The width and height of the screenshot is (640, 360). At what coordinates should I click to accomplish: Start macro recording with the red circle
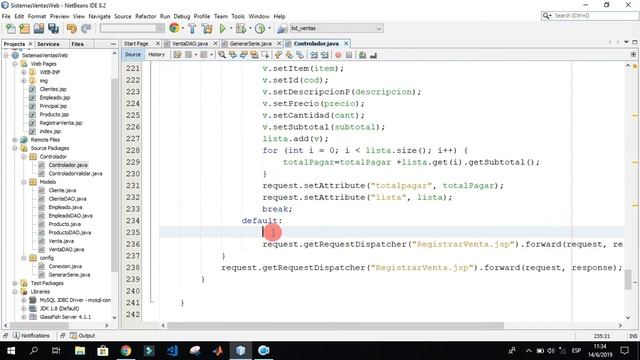pyautogui.click(x=338, y=55)
